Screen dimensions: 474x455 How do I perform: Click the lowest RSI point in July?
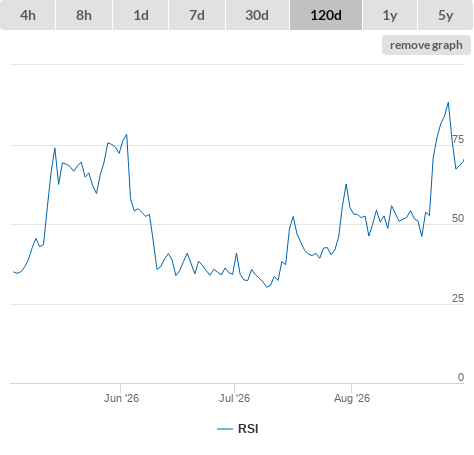[x=267, y=287]
